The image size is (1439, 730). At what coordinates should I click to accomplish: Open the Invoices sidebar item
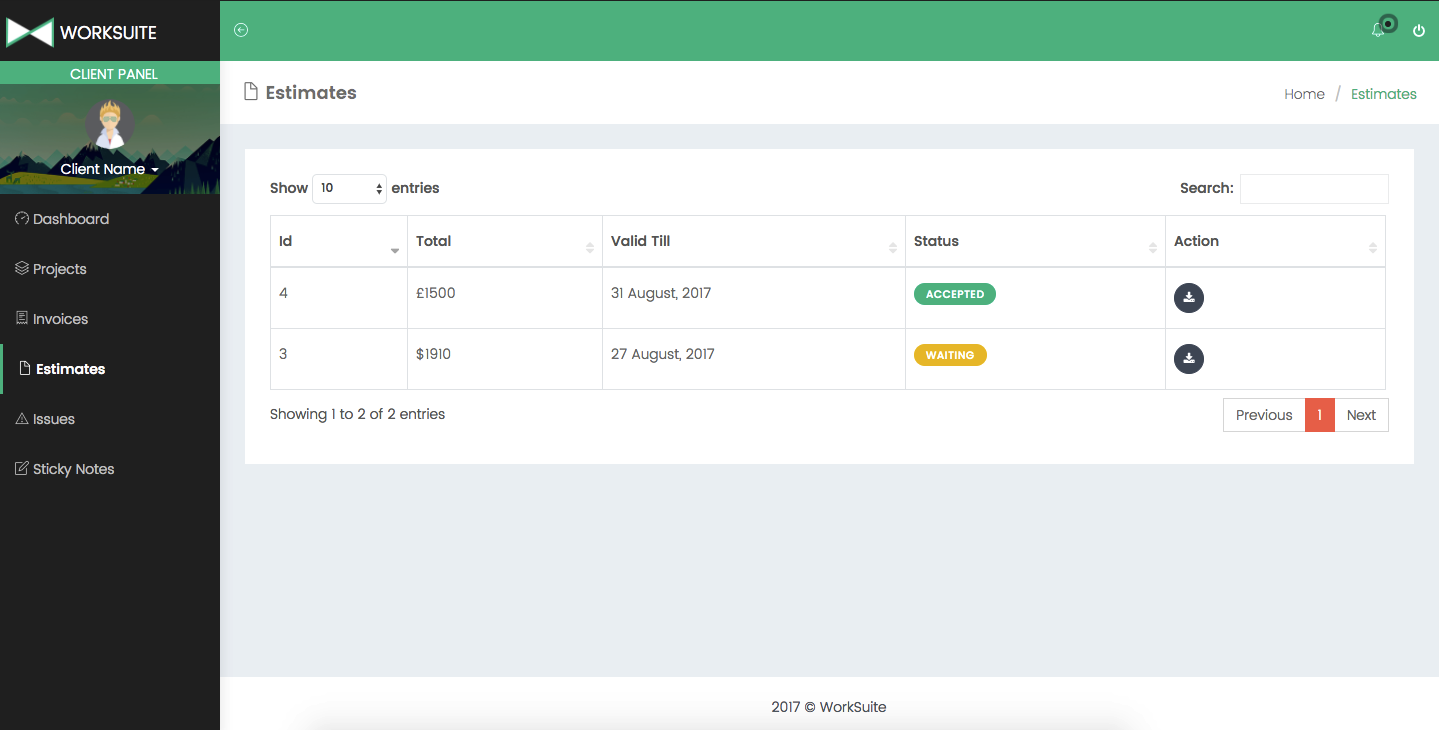[60, 319]
